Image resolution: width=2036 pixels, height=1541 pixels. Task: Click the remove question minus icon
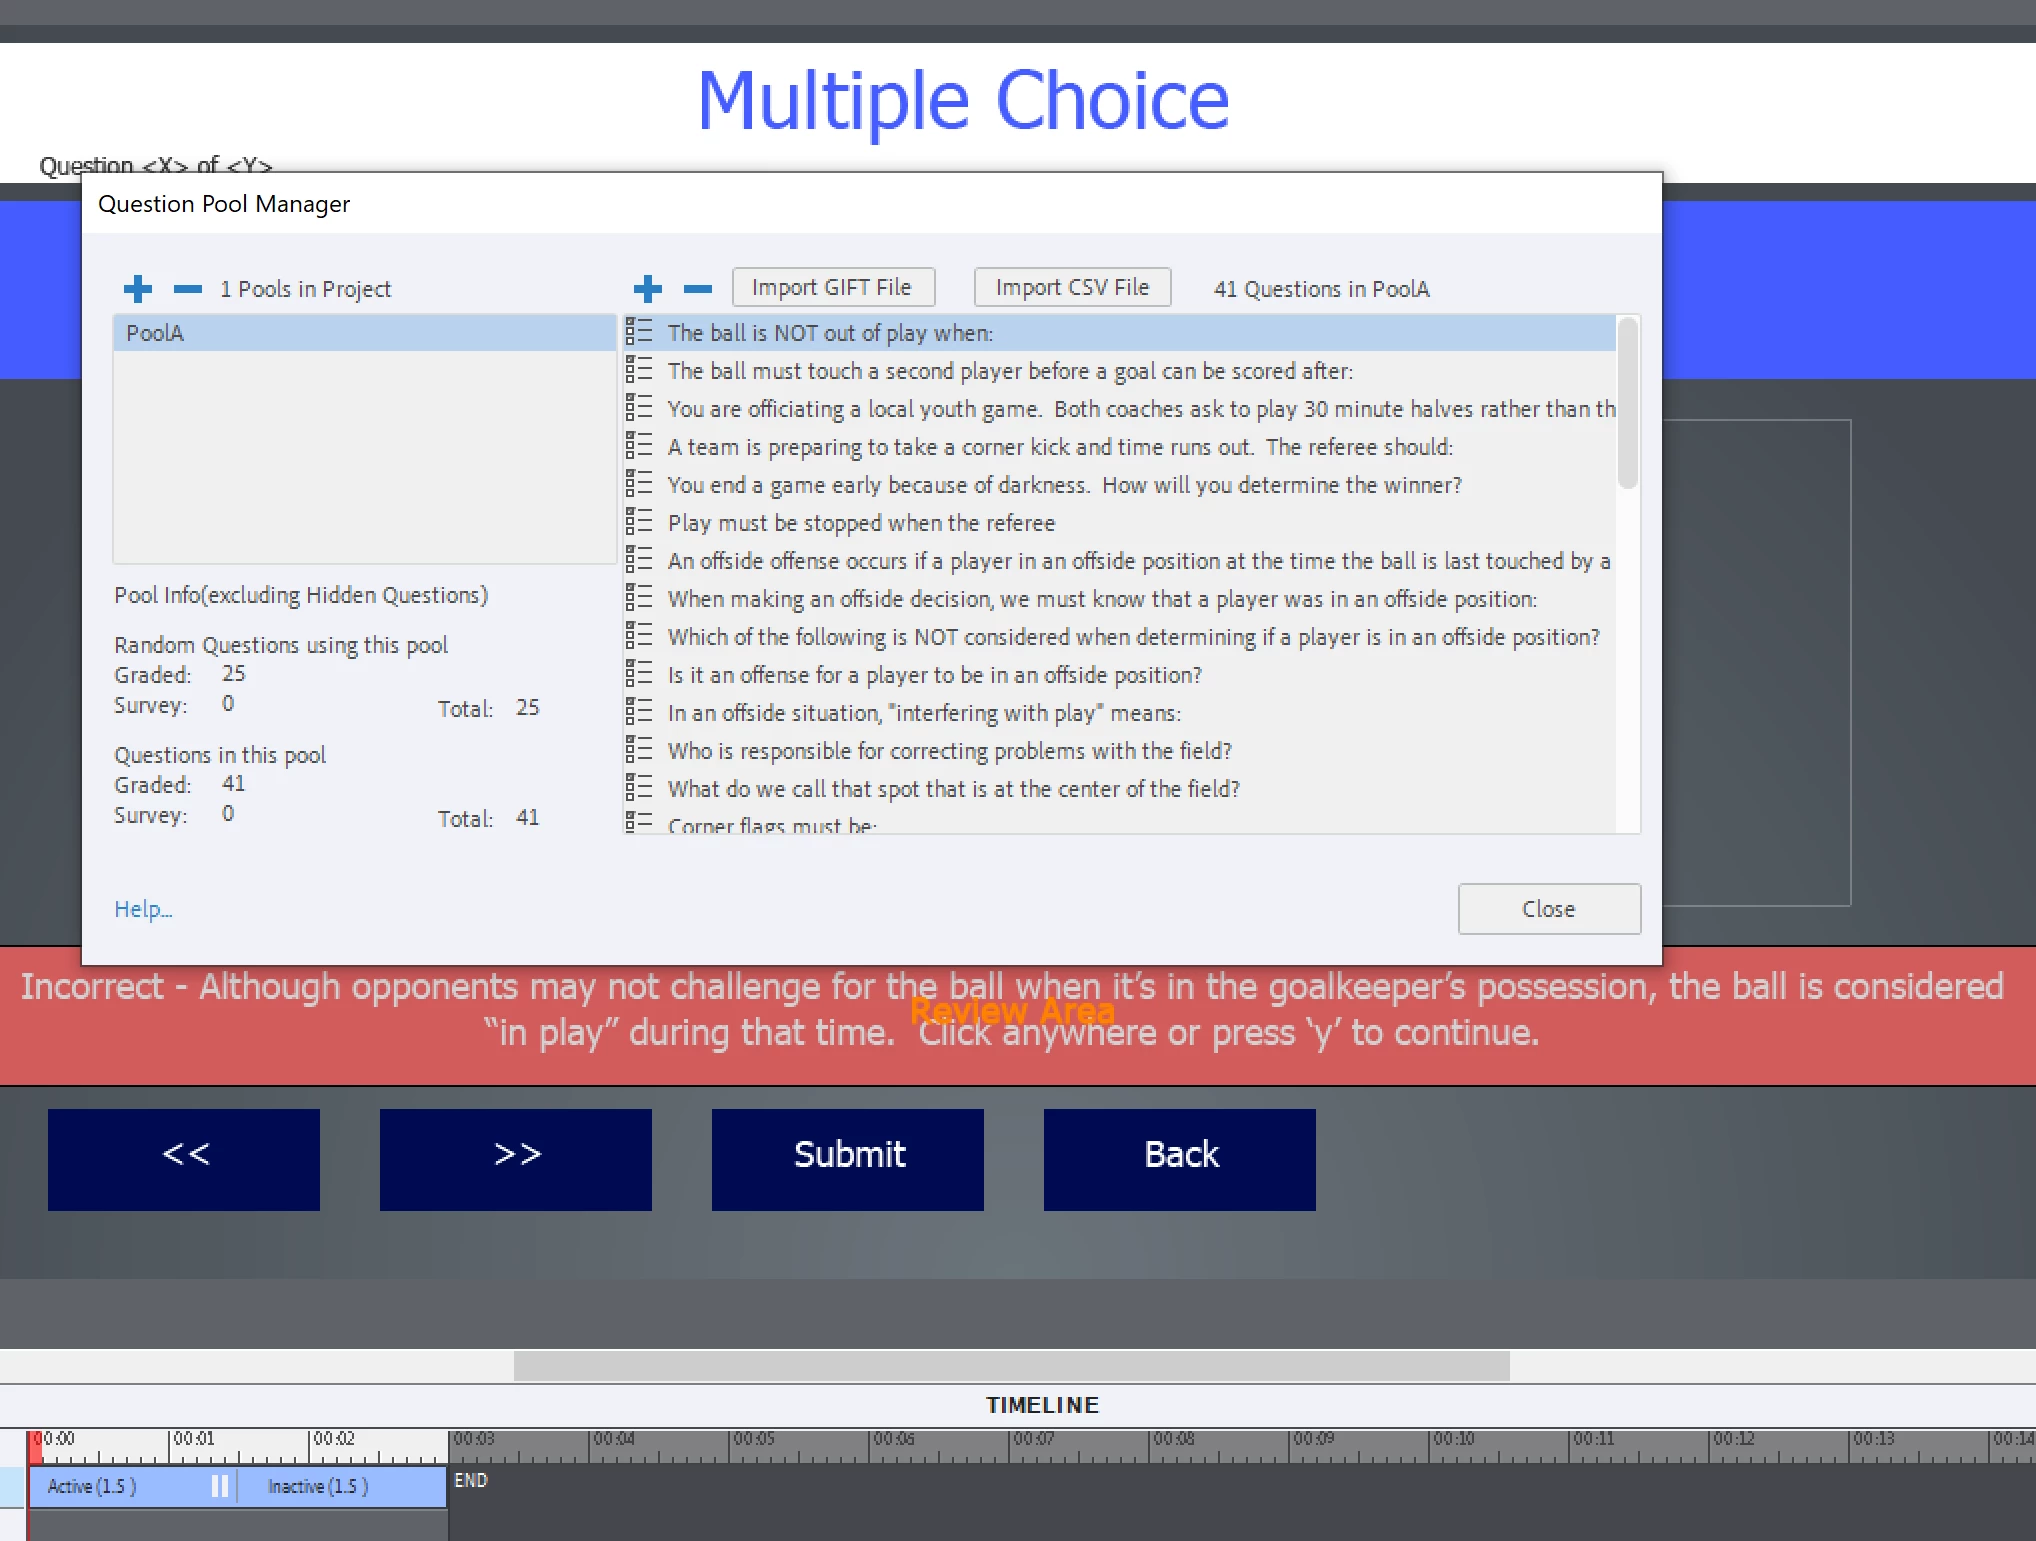click(x=697, y=289)
